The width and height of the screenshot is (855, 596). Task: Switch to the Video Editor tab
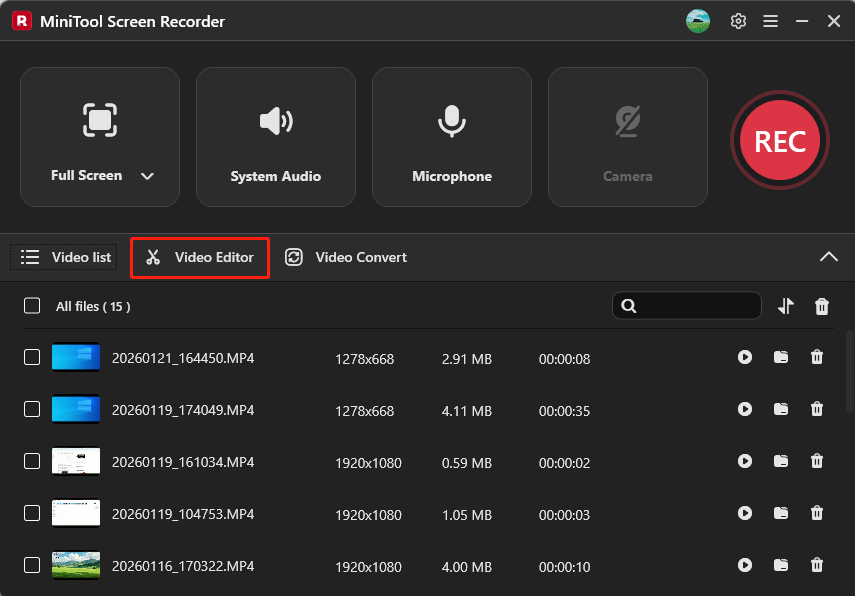point(199,257)
